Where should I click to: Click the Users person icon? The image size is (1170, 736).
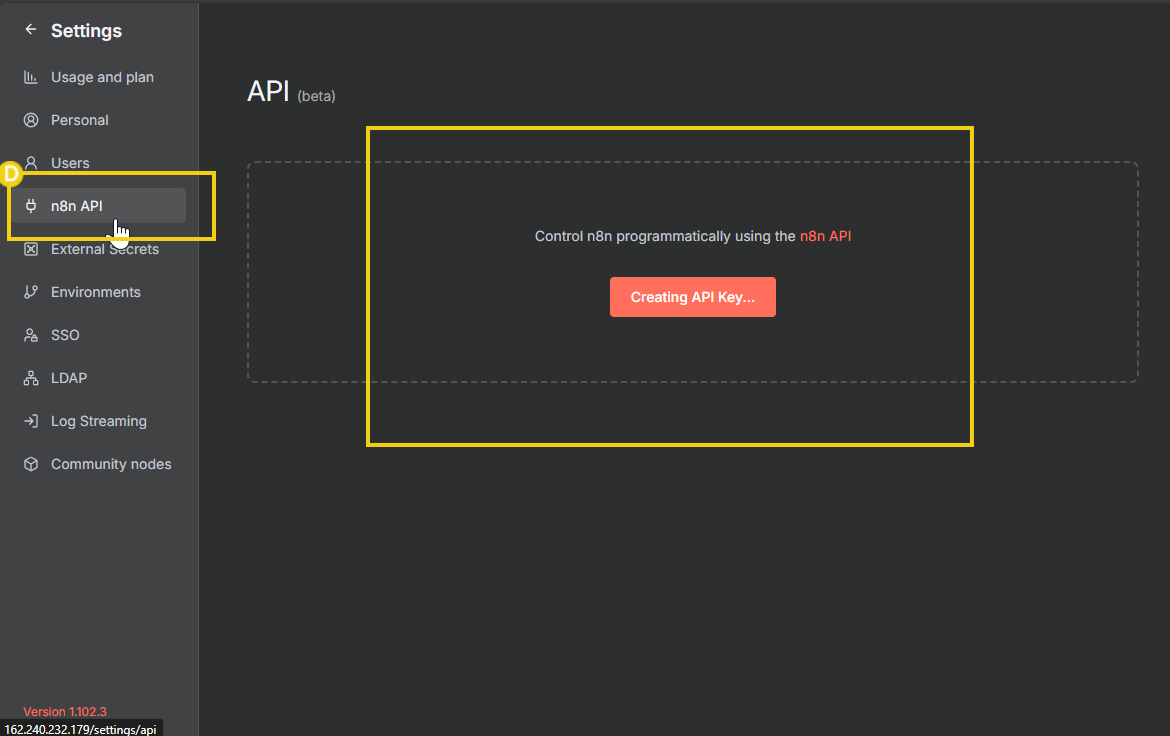click(31, 163)
